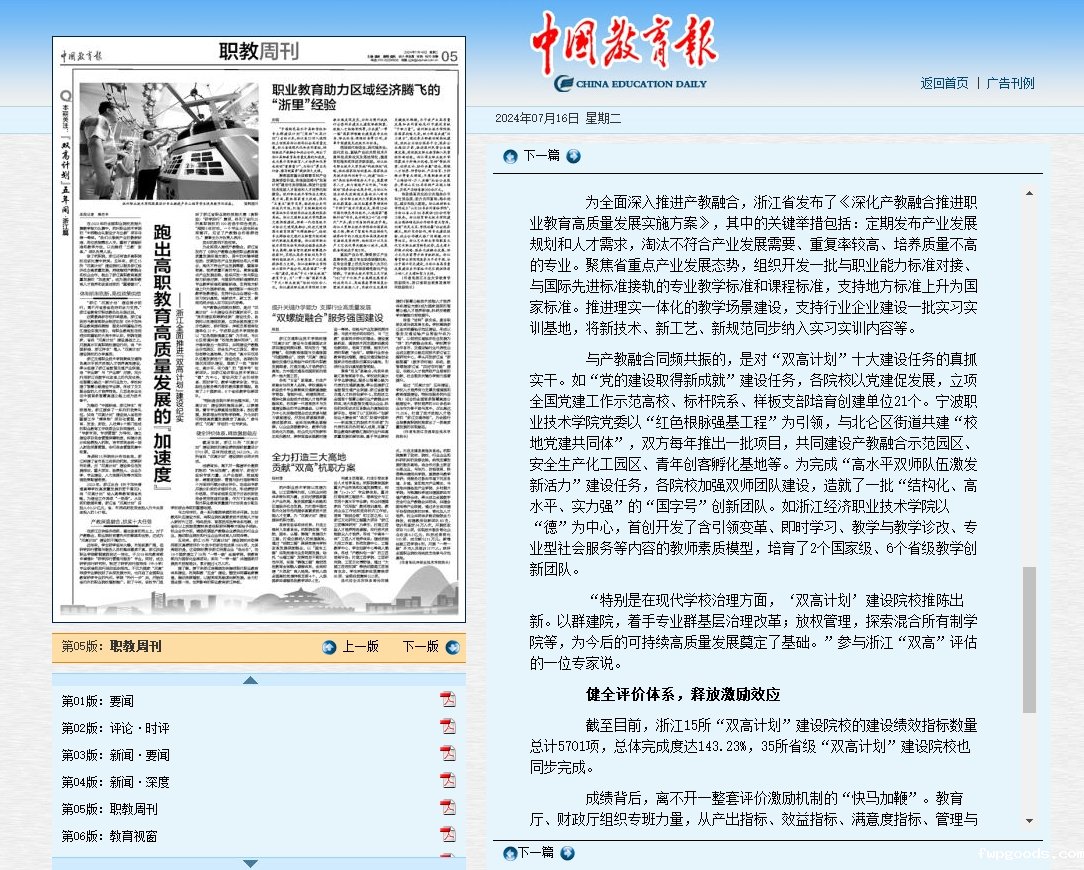This screenshot has height=870, width=1084.
Task: Open the PDF icon beside 第06版 教育视窗
Action: [x=448, y=834]
